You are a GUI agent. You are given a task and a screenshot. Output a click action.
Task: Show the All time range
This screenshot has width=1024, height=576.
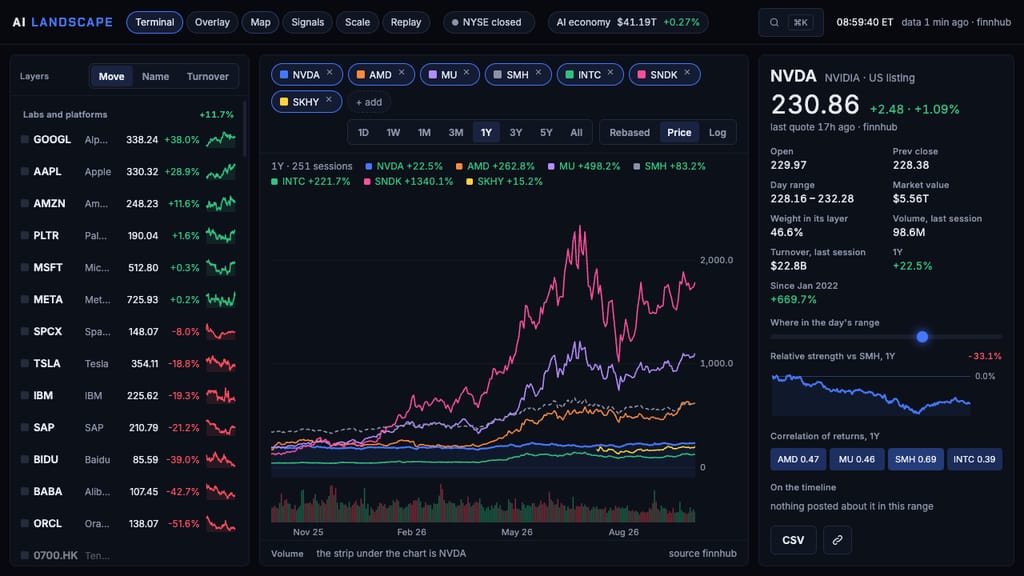tap(576, 133)
